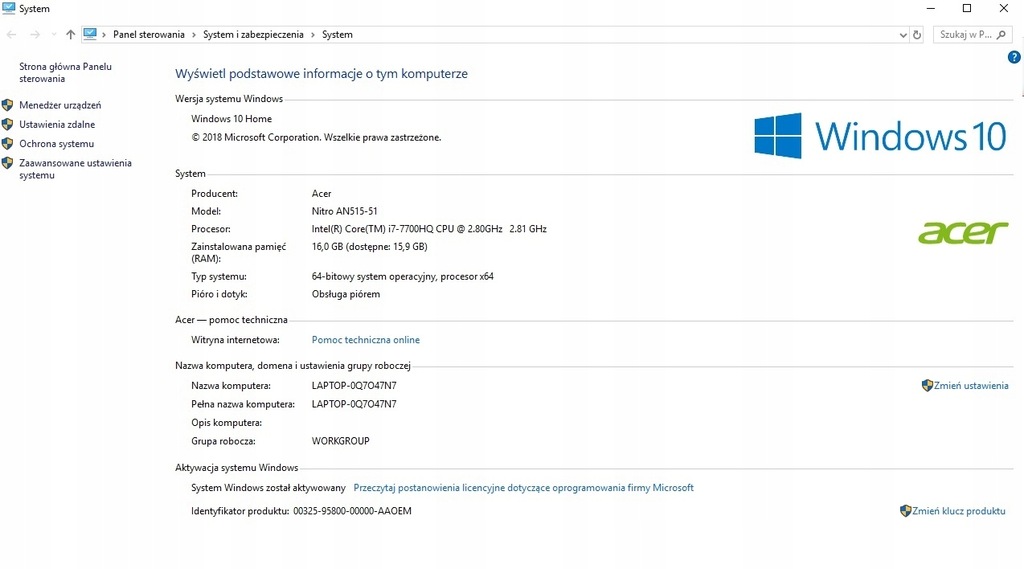Screen dimensions: 1024x569
Task: Click the shield icon beside Zaawansowane ustawienia systemu
Action: pyautogui.click(x=8, y=163)
